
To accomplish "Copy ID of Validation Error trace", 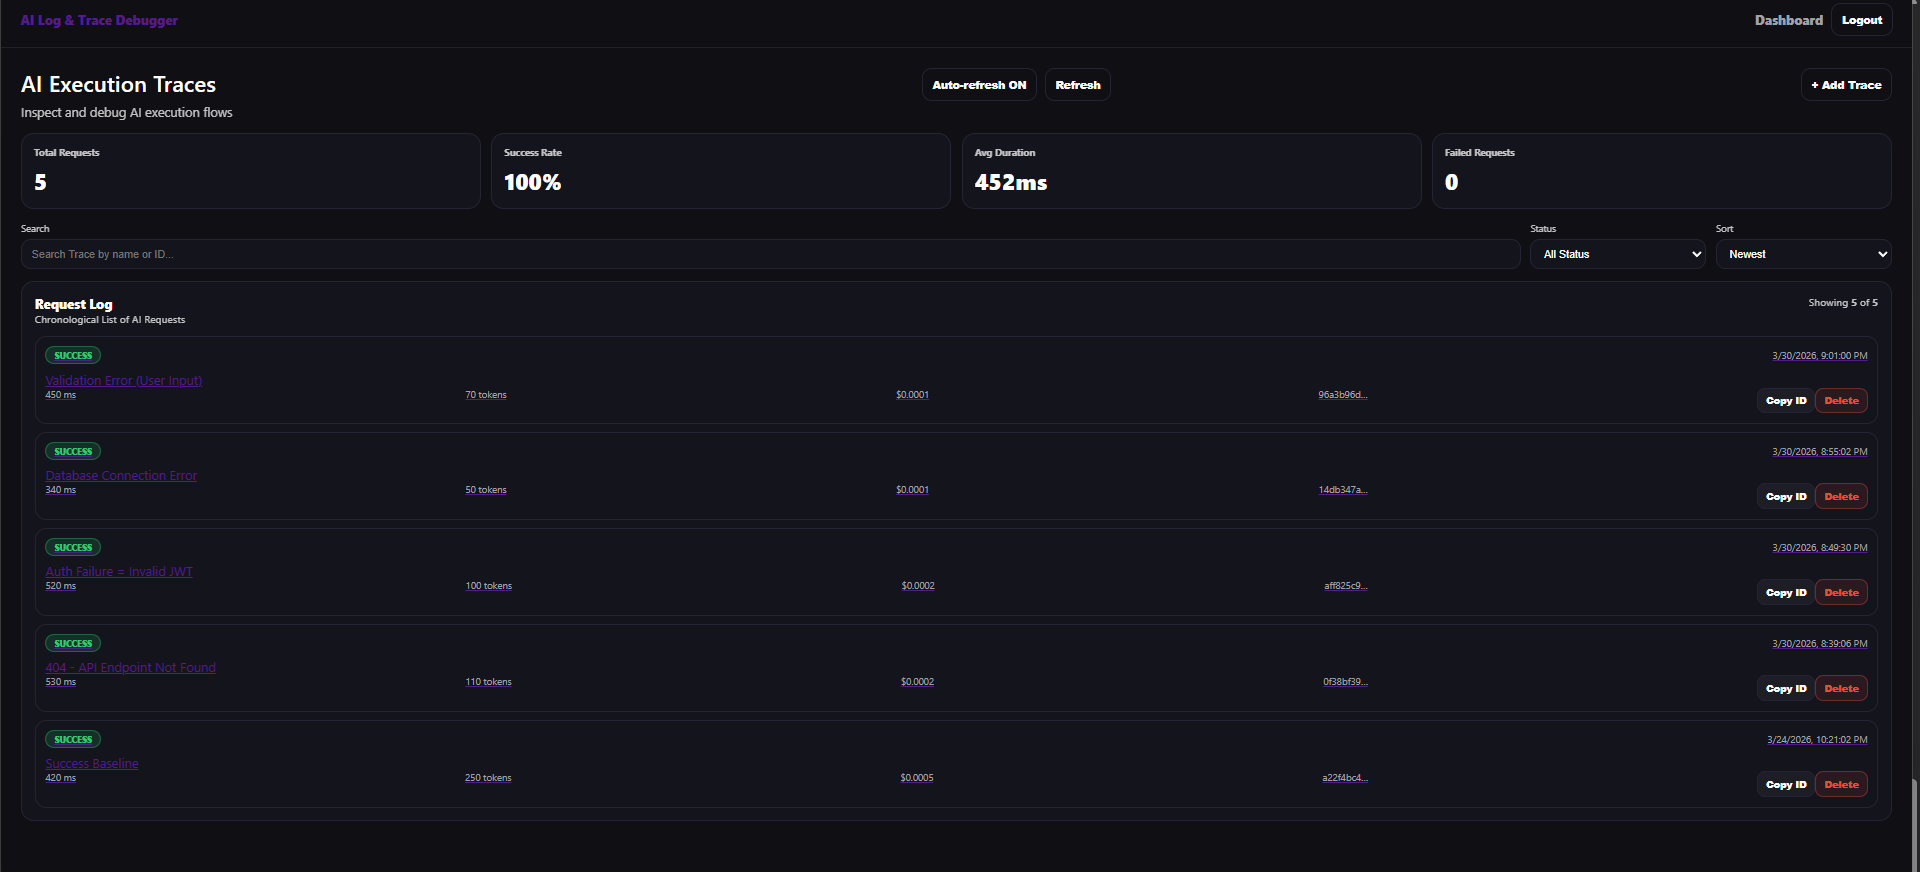I will coord(1785,401).
